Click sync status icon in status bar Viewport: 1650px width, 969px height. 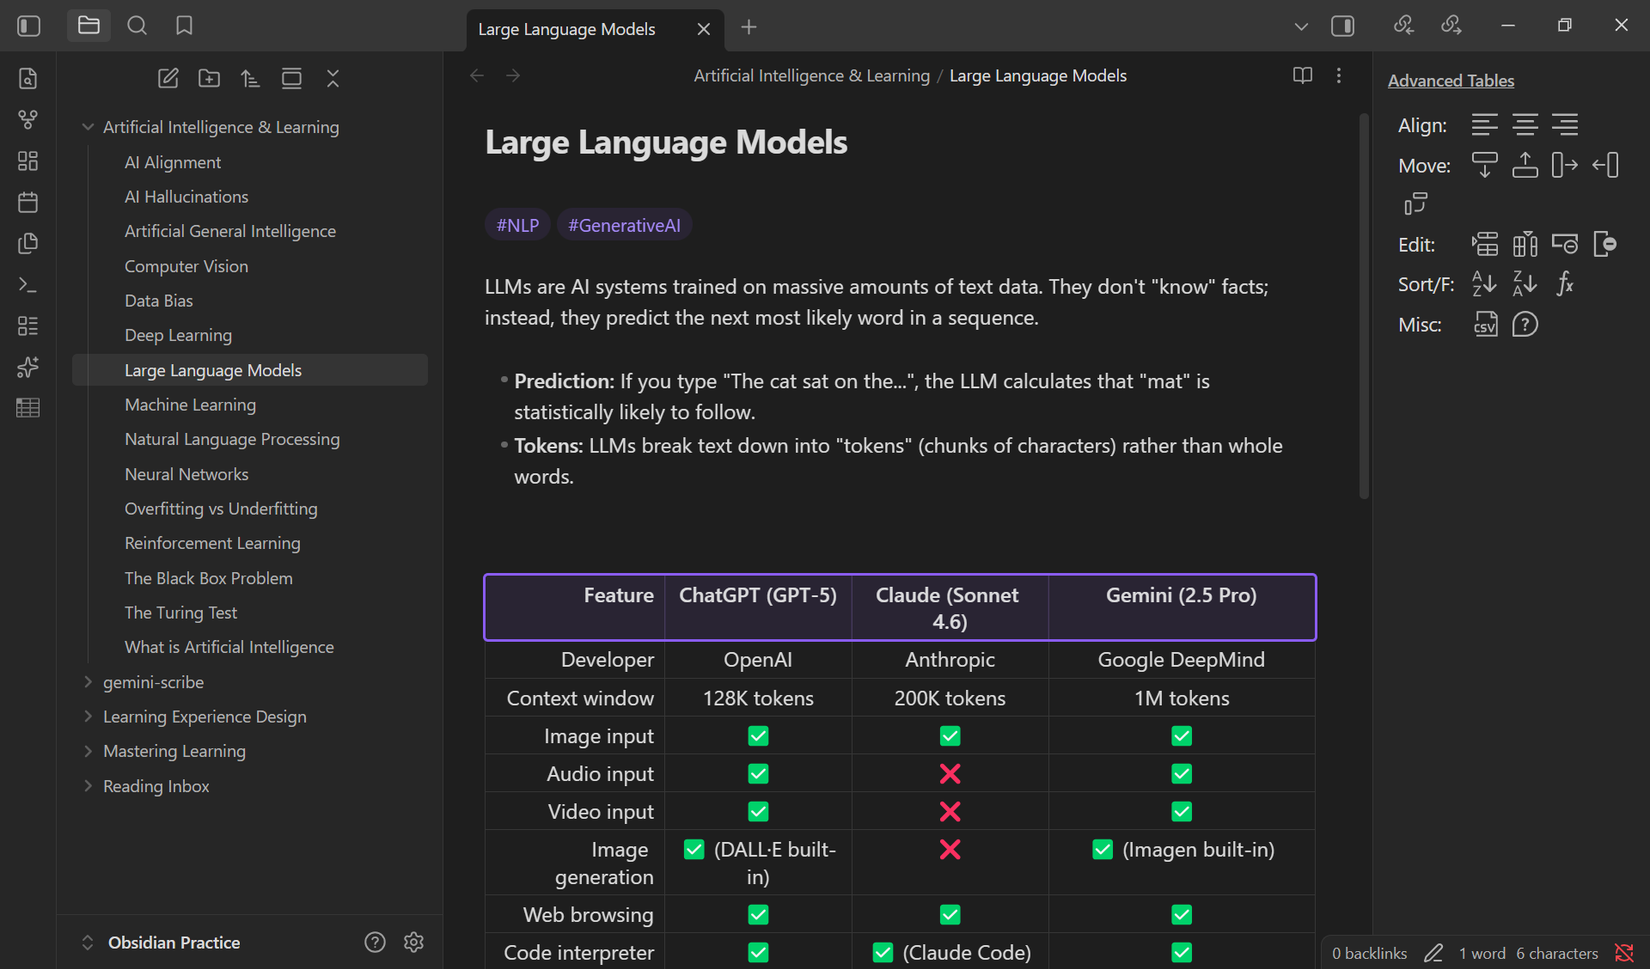[x=1624, y=953]
